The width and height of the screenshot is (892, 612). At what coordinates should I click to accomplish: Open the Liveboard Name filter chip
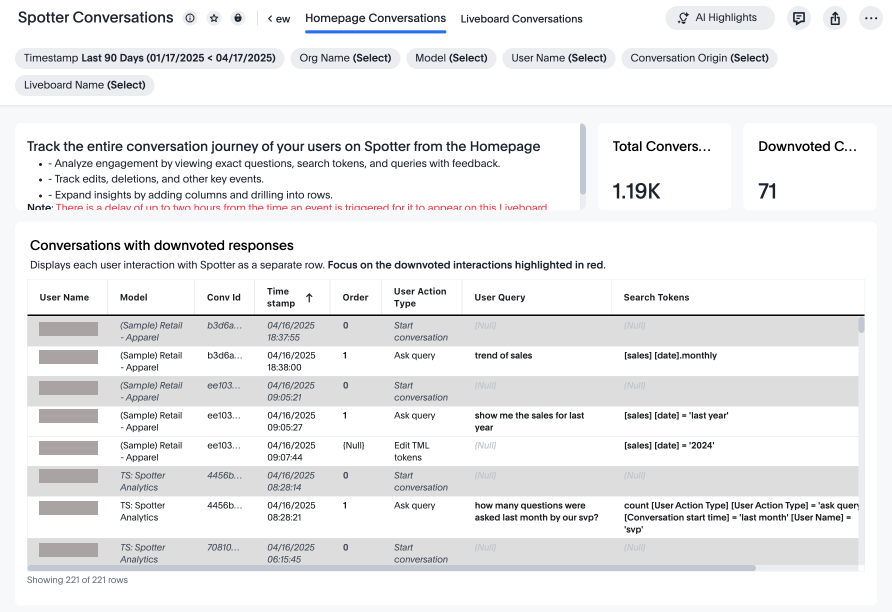pos(85,85)
